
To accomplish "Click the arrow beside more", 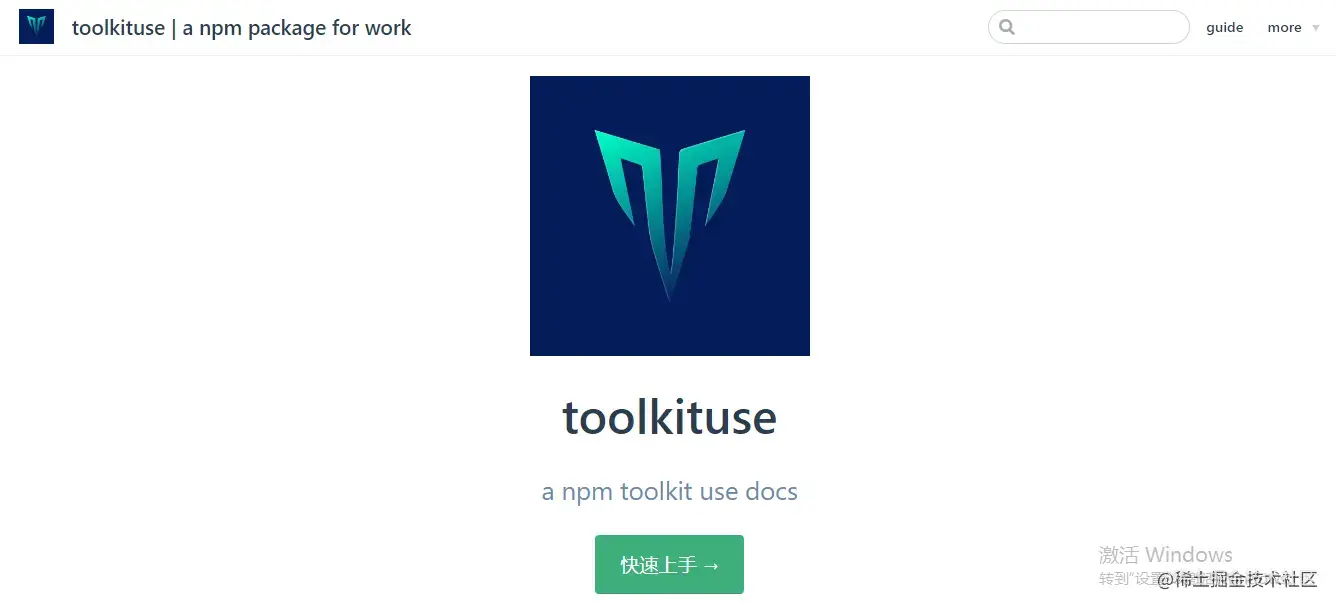I will coord(1315,28).
